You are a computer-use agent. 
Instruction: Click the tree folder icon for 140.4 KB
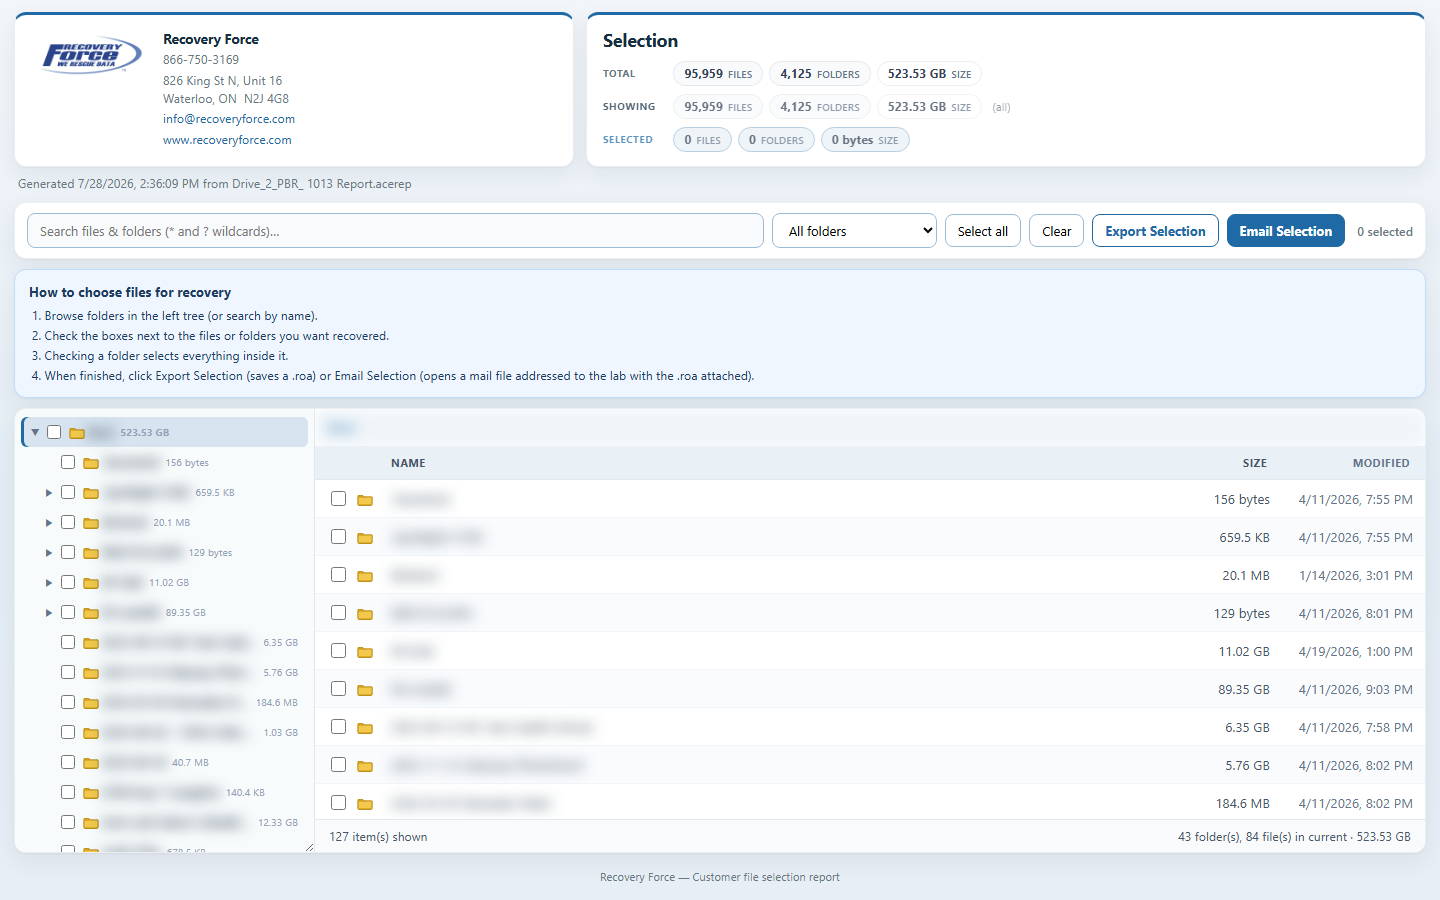click(91, 793)
